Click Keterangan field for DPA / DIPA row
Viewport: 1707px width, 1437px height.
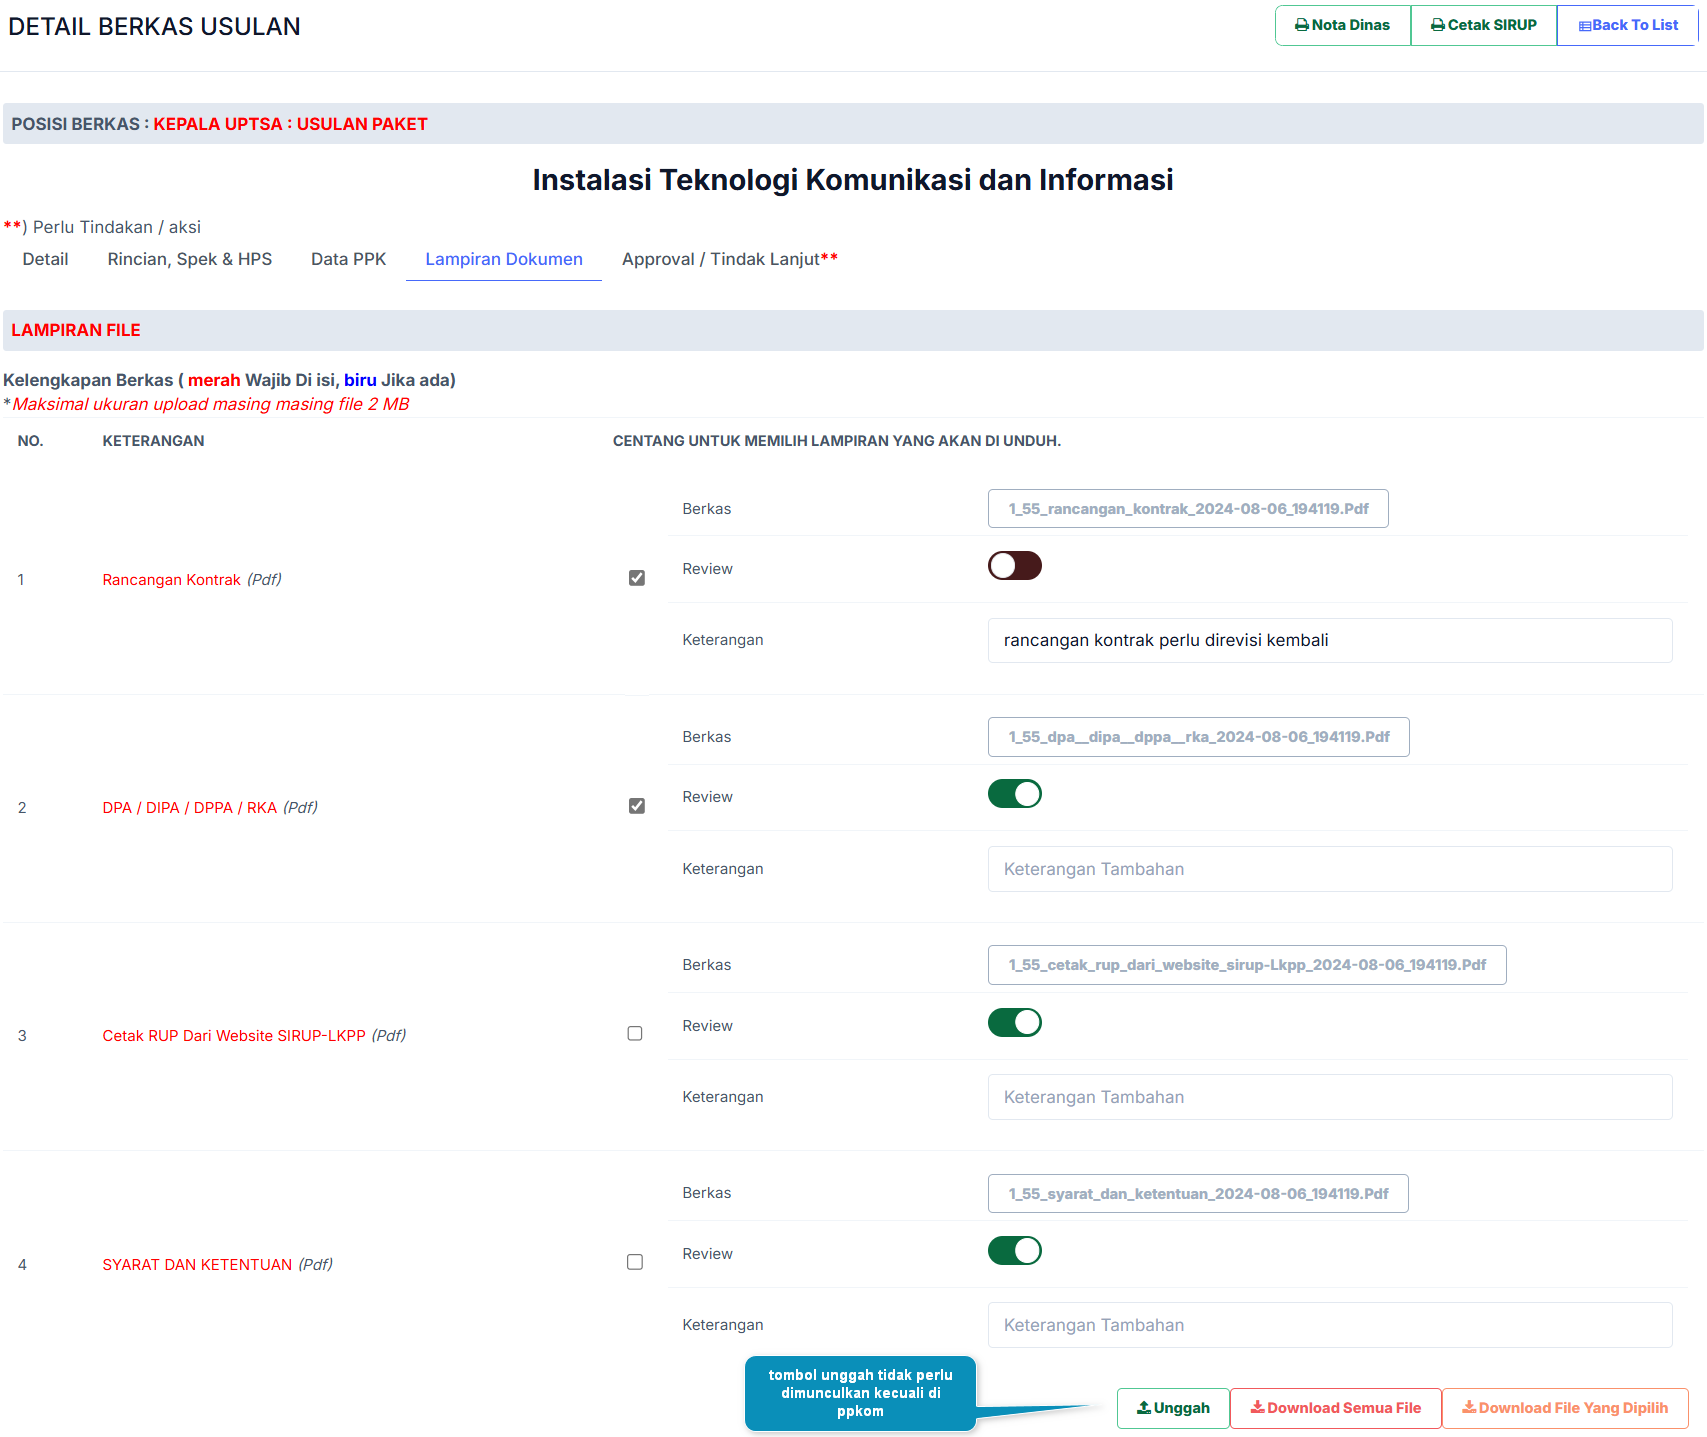click(x=1329, y=869)
